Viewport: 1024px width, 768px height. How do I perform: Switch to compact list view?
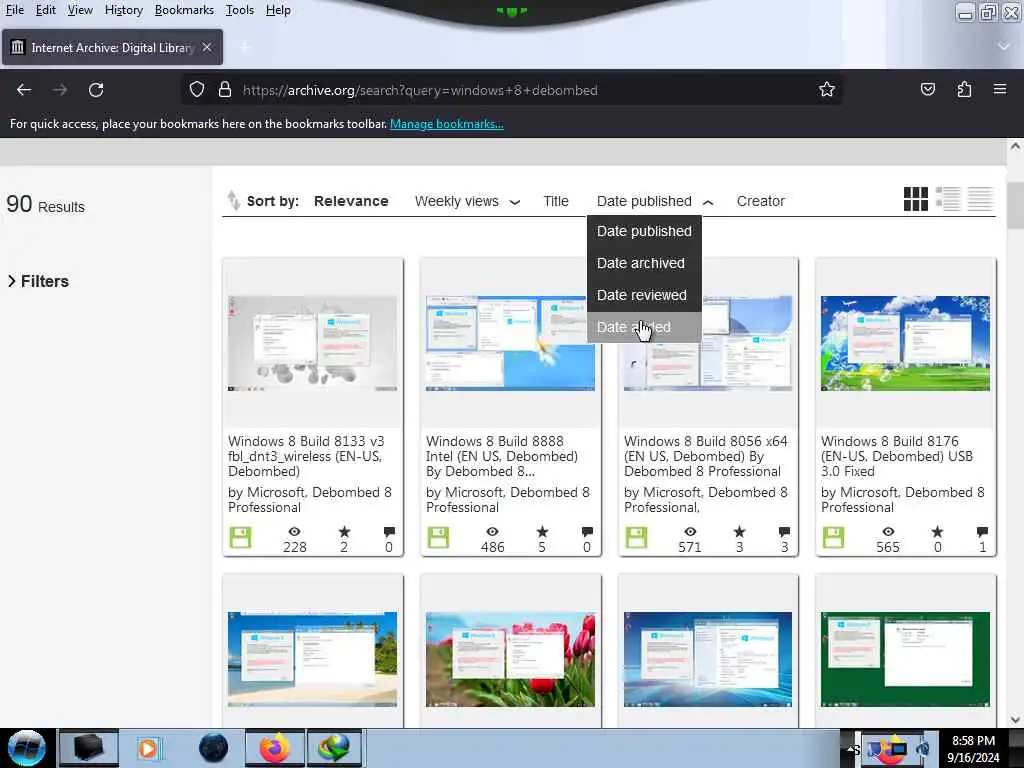tap(980, 199)
